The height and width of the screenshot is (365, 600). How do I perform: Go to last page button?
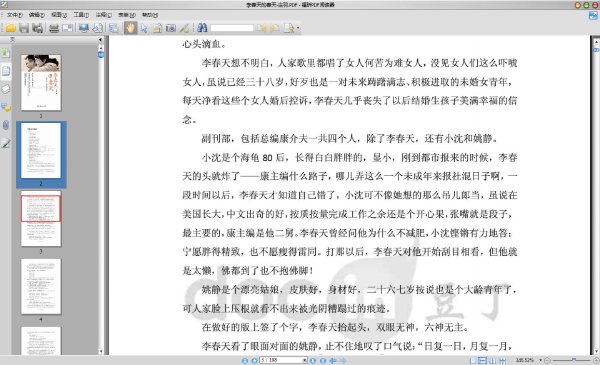pyautogui.click(x=323, y=360)
